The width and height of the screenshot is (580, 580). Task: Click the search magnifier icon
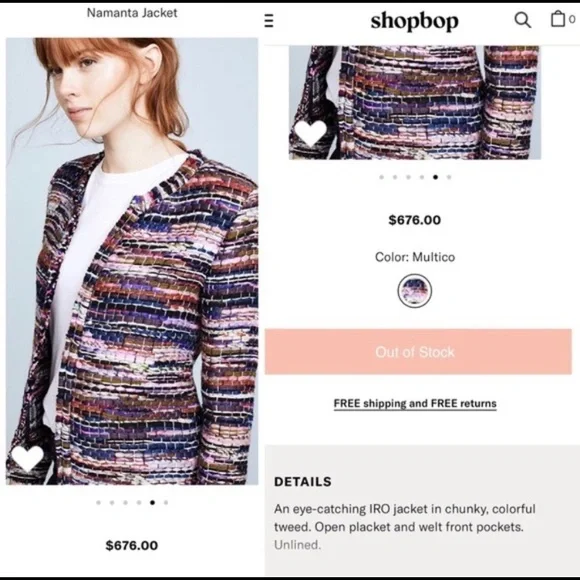pos(523,20)
